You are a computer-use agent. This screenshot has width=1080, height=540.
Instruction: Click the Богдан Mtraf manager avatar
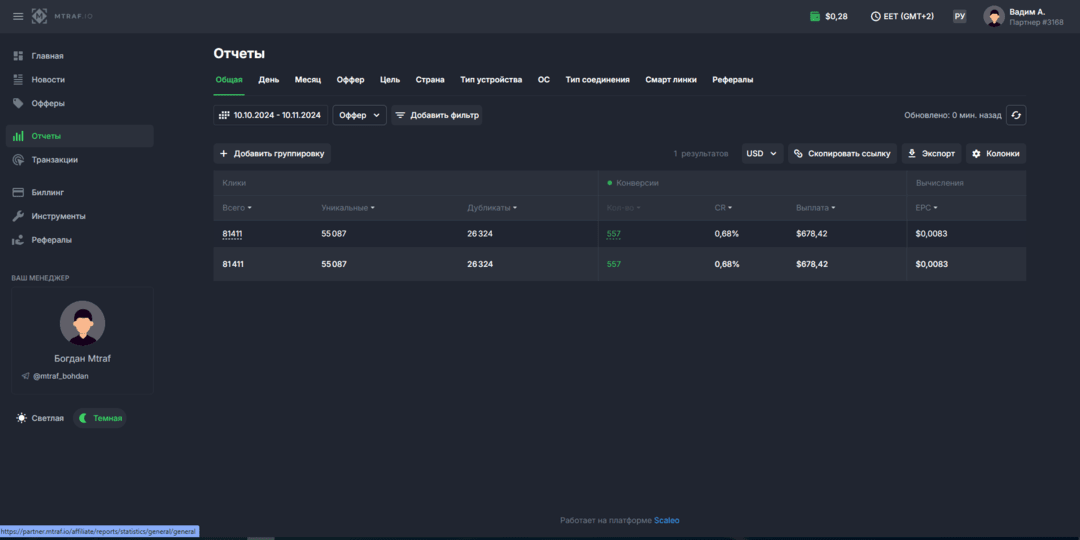click(x=83, y=322)
